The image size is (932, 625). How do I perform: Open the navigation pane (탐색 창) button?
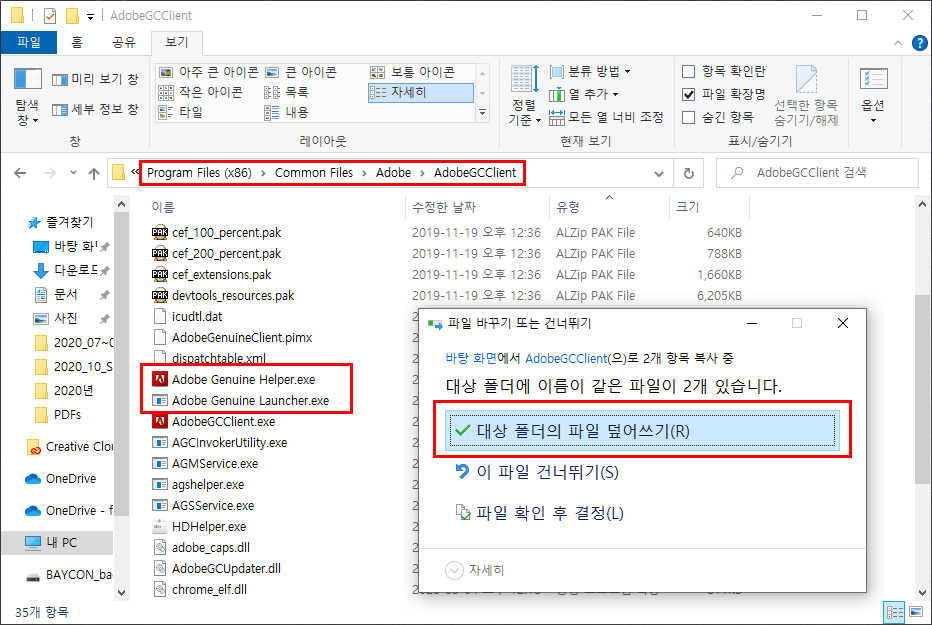[27, 96]
